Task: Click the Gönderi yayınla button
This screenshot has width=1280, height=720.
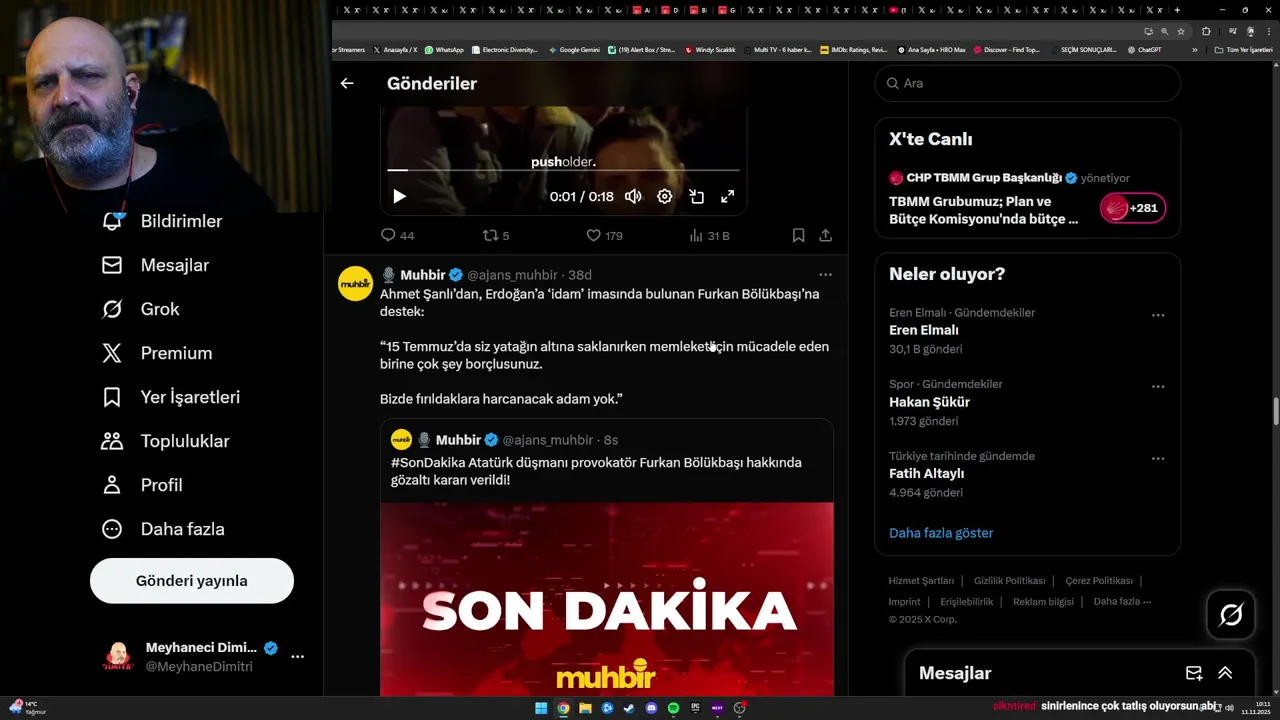Action: click(192, 581)
